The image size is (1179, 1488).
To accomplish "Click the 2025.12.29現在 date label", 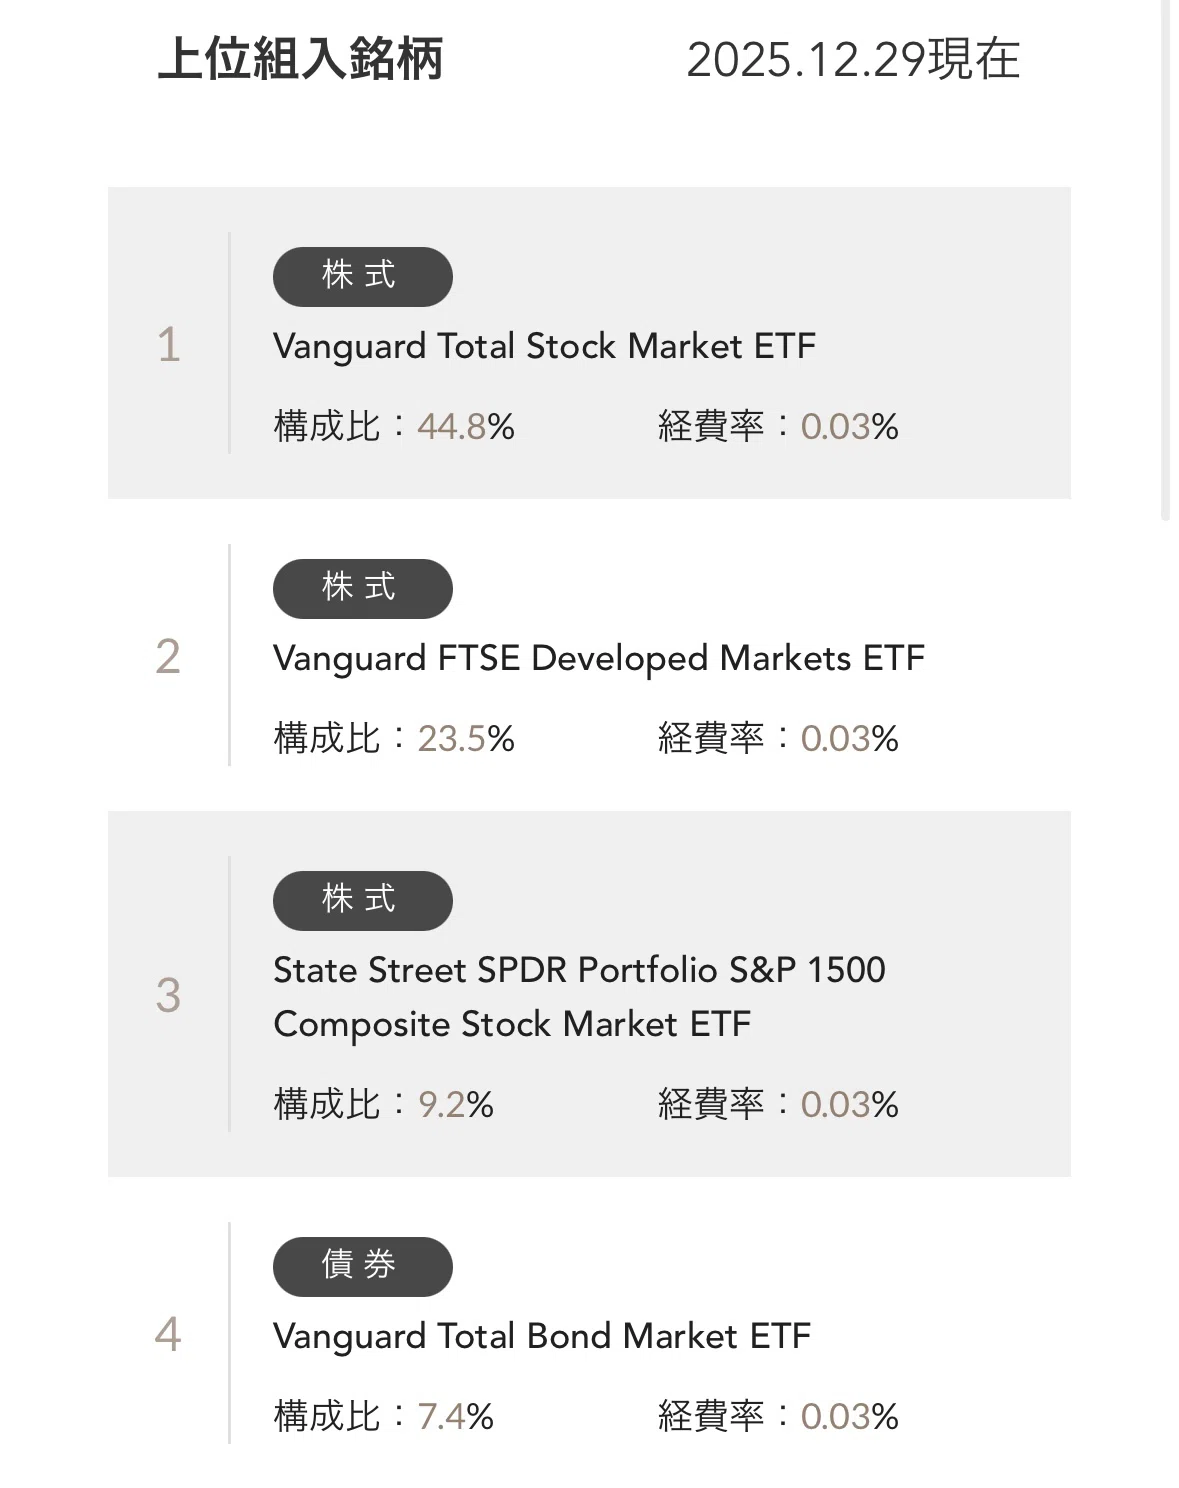I will click(x=853, y=59).
